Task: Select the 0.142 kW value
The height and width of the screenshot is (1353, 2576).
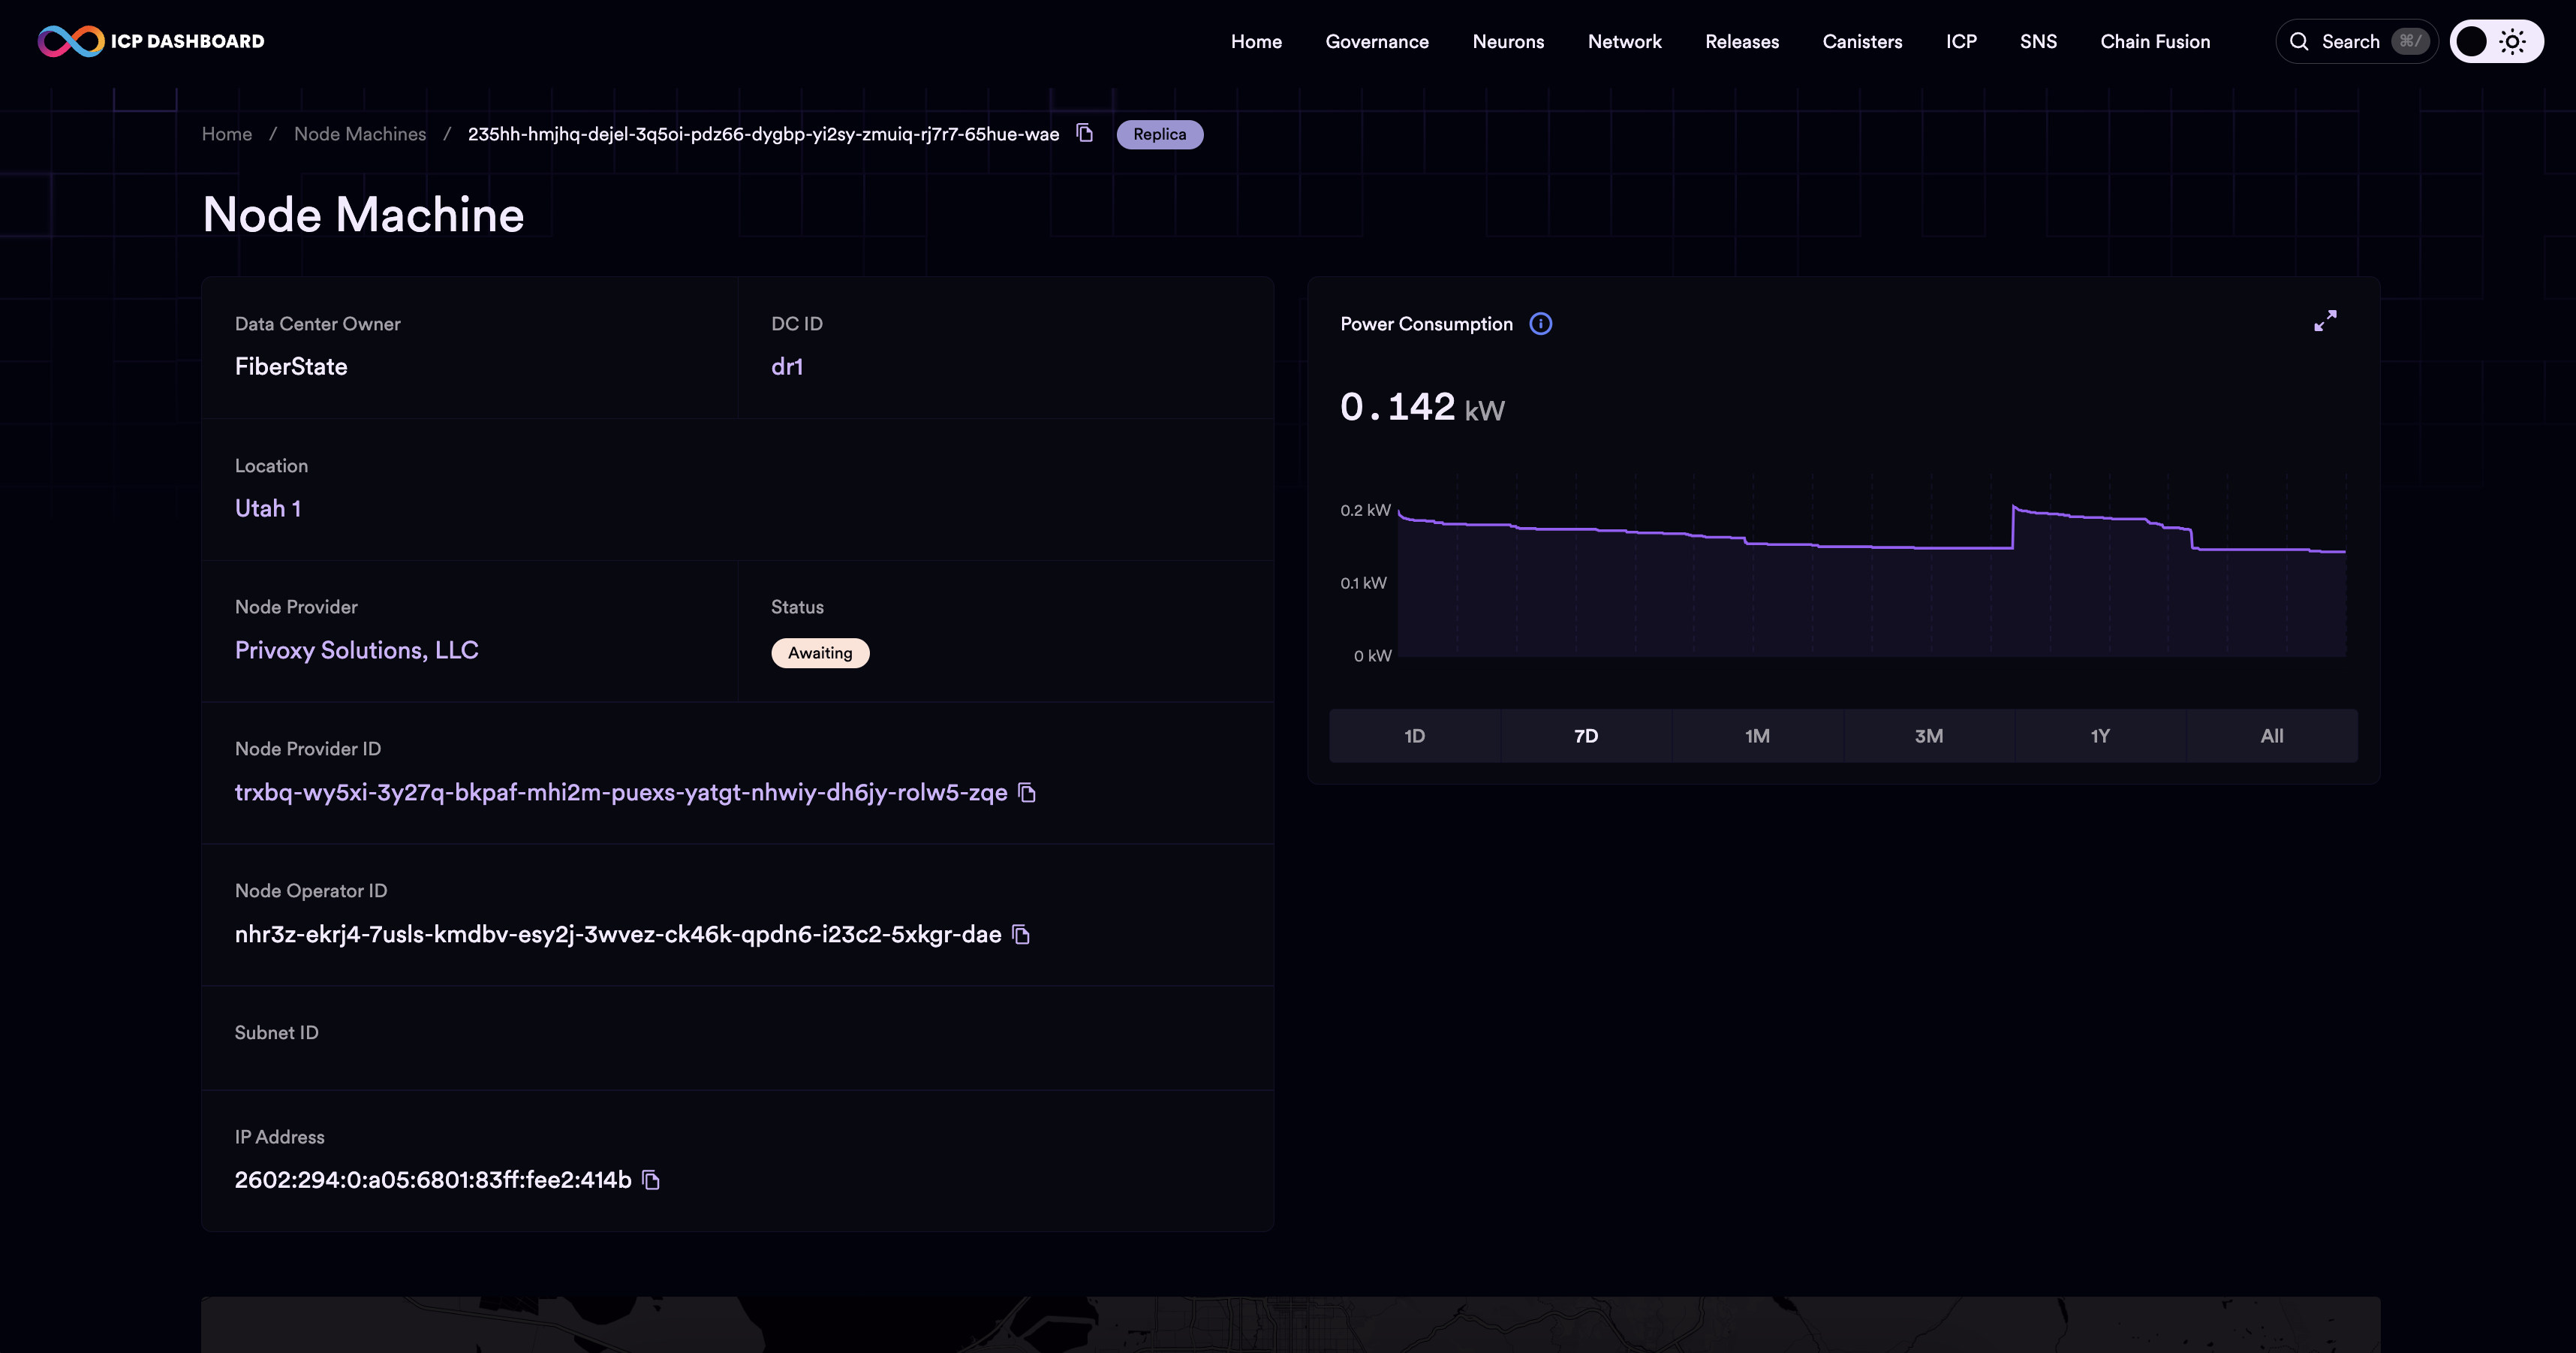Action: click(1422, 407)
